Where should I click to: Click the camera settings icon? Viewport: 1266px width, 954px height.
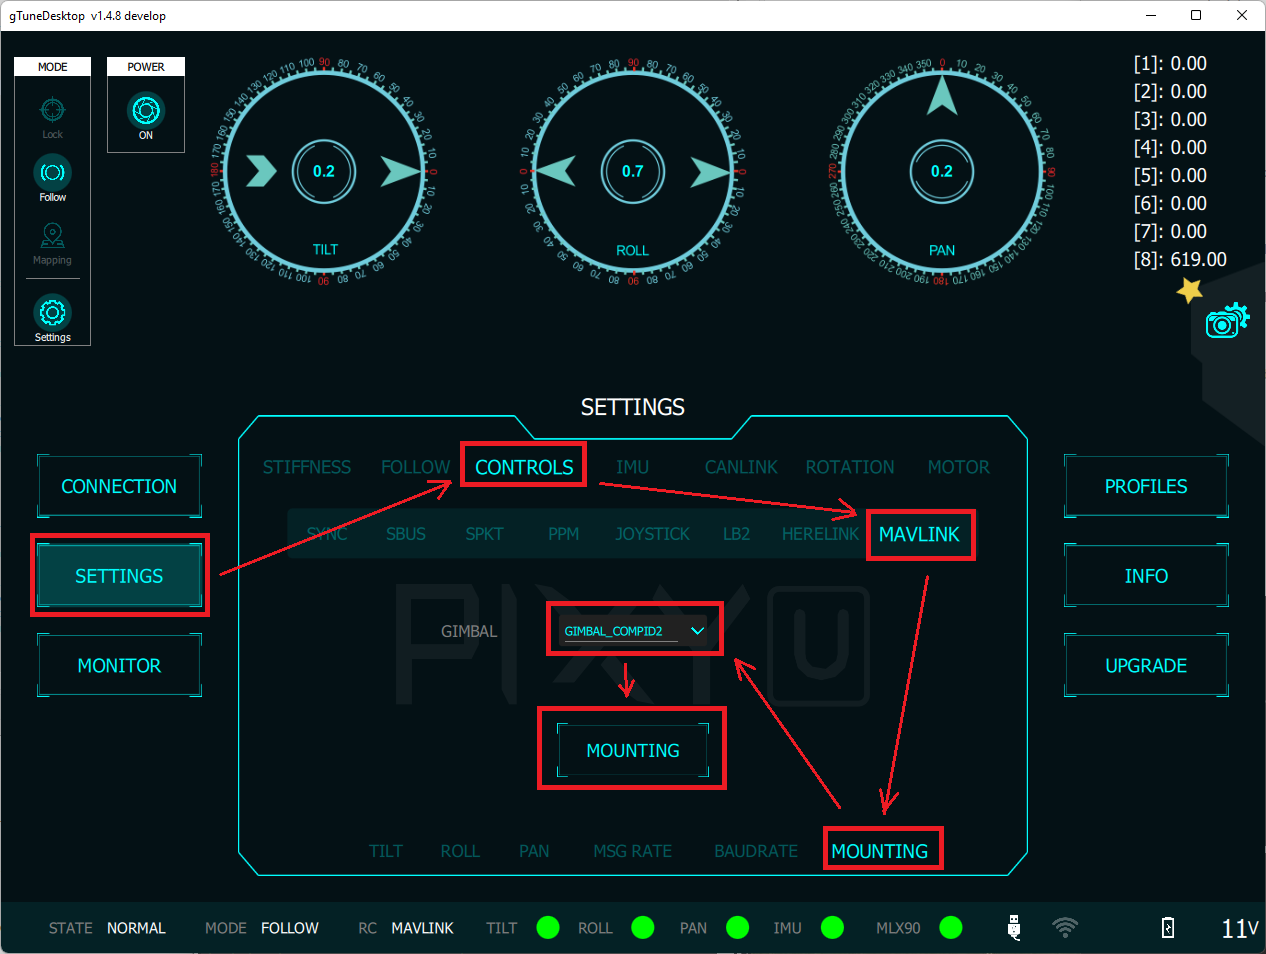[1226, 321]
